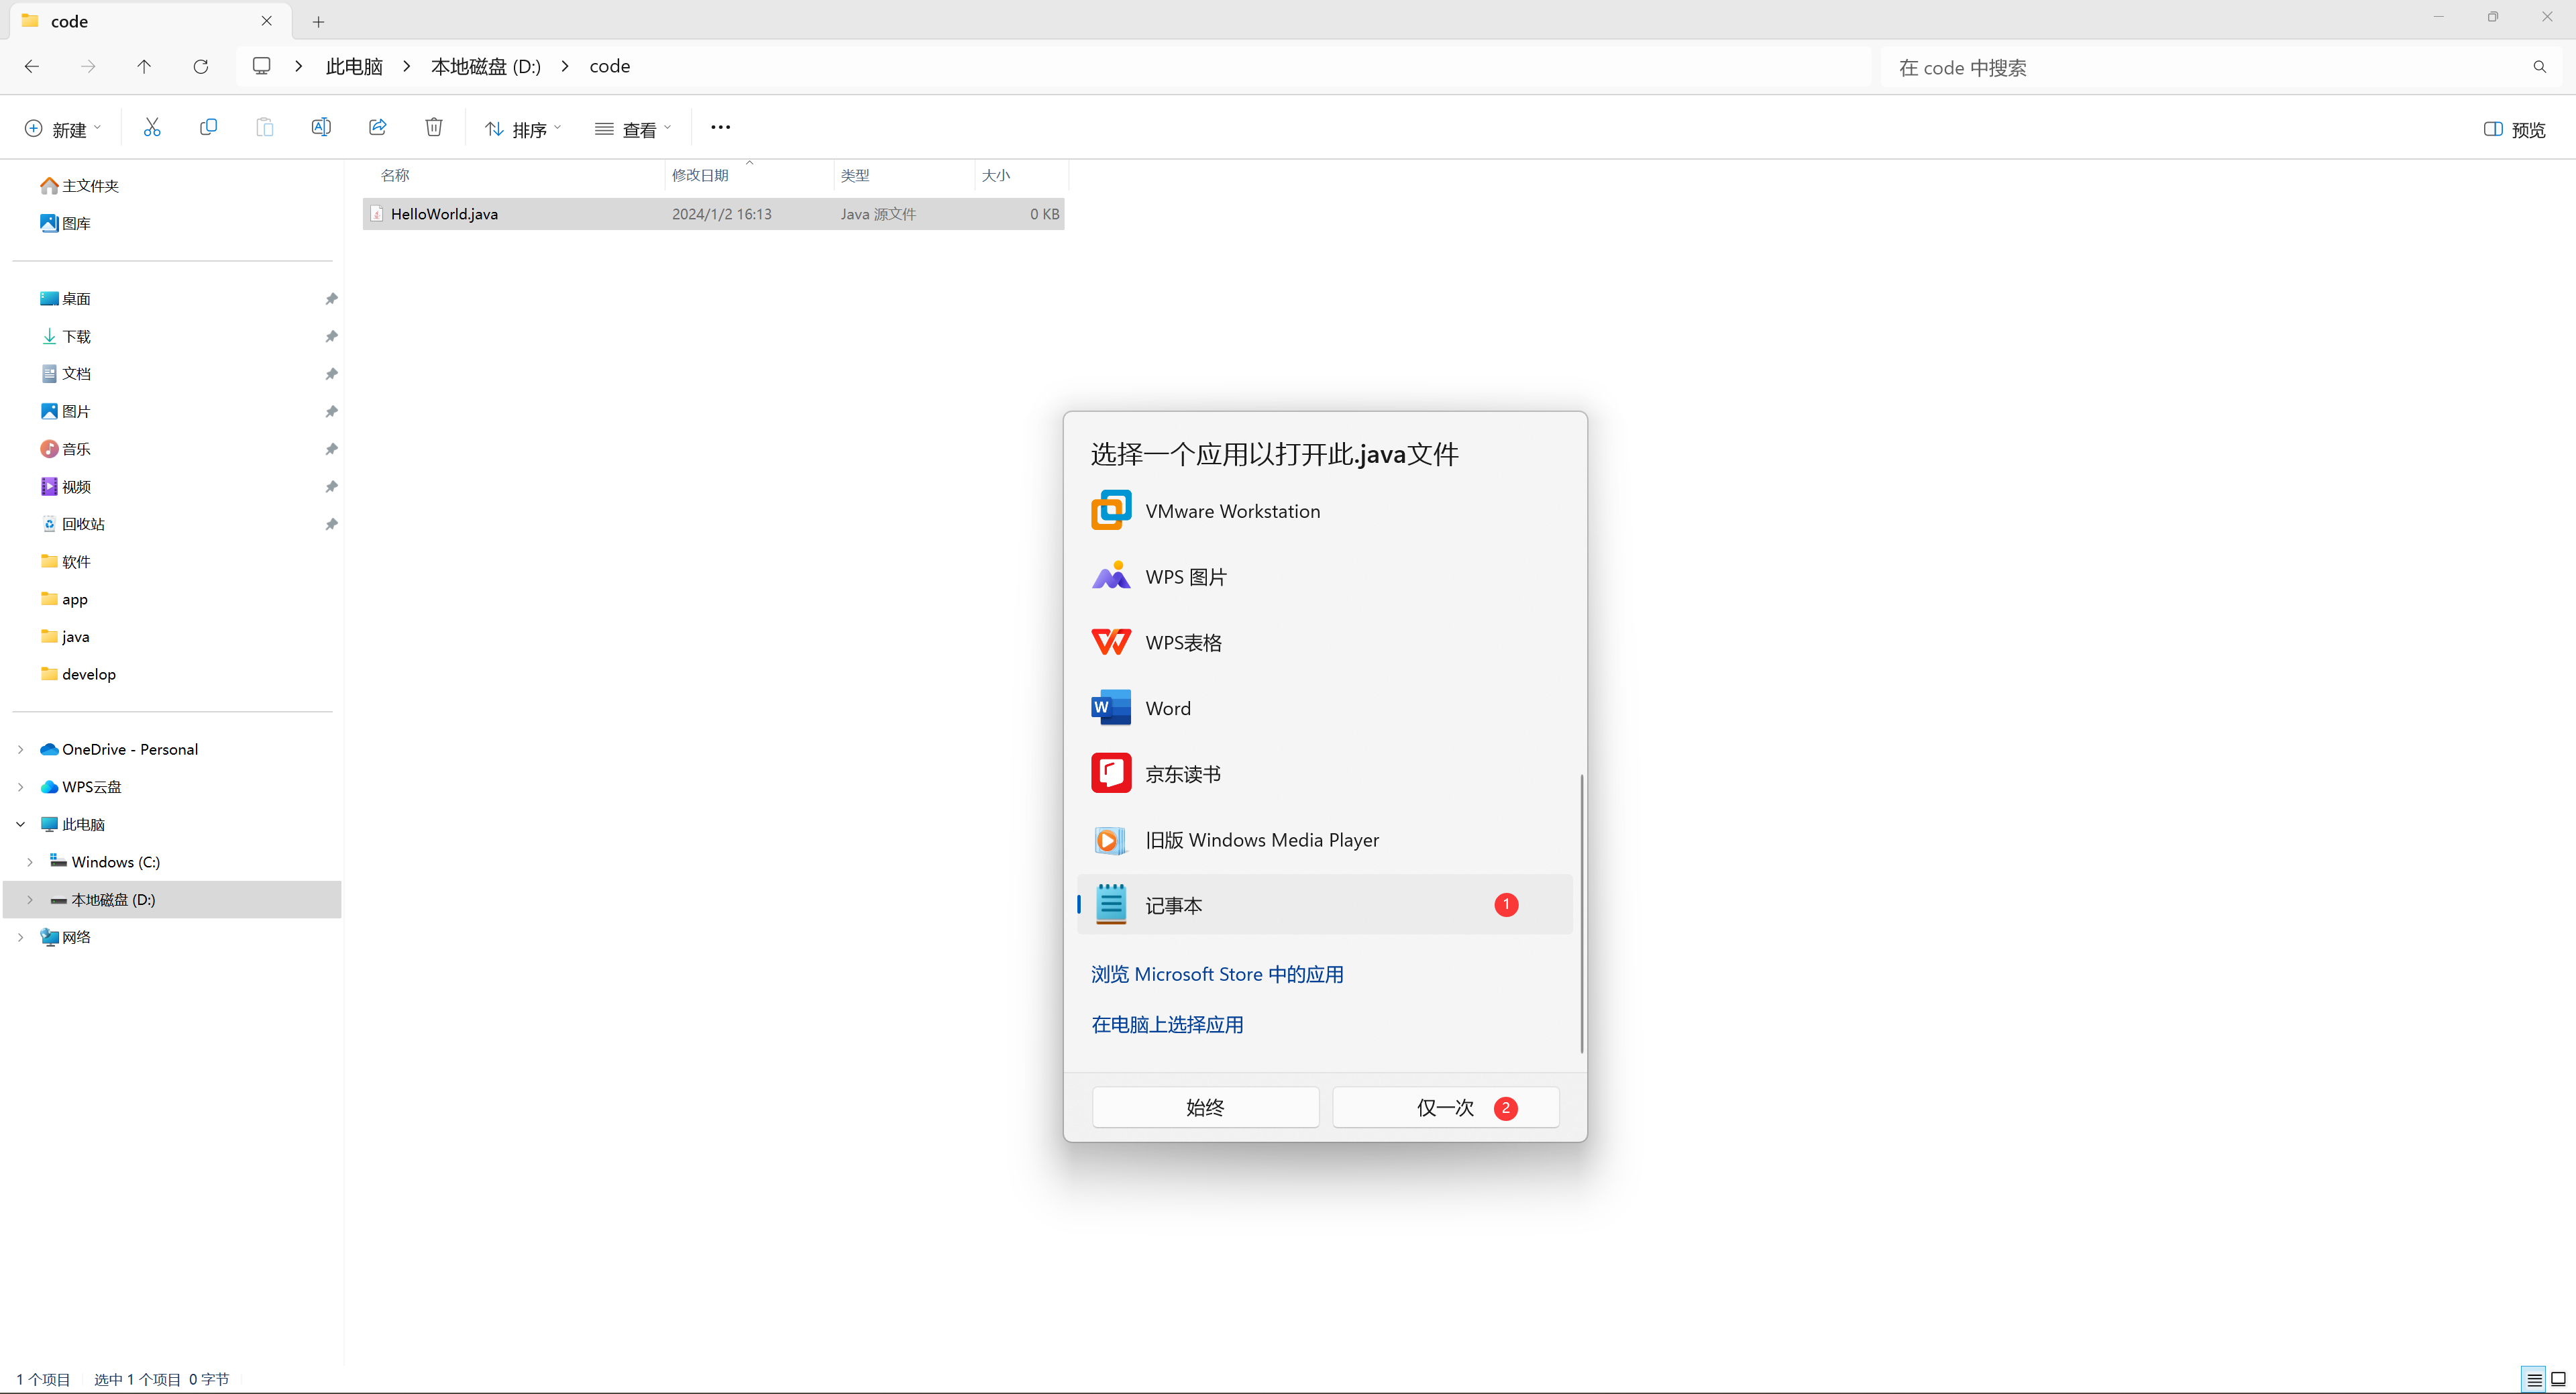Close the code tab
The width and height of the screenshot is (2576, 1394).
click(267, 21)
